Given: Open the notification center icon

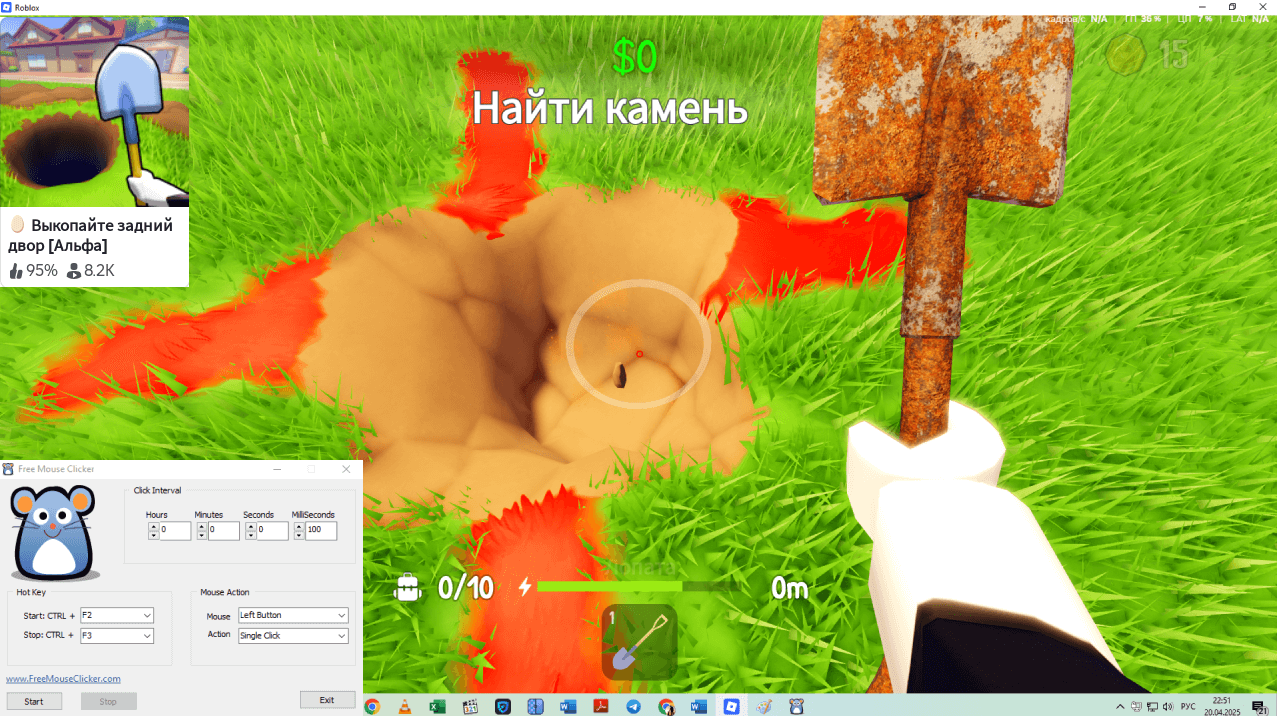Looking at the screenshot, I should coord(1258,706).
